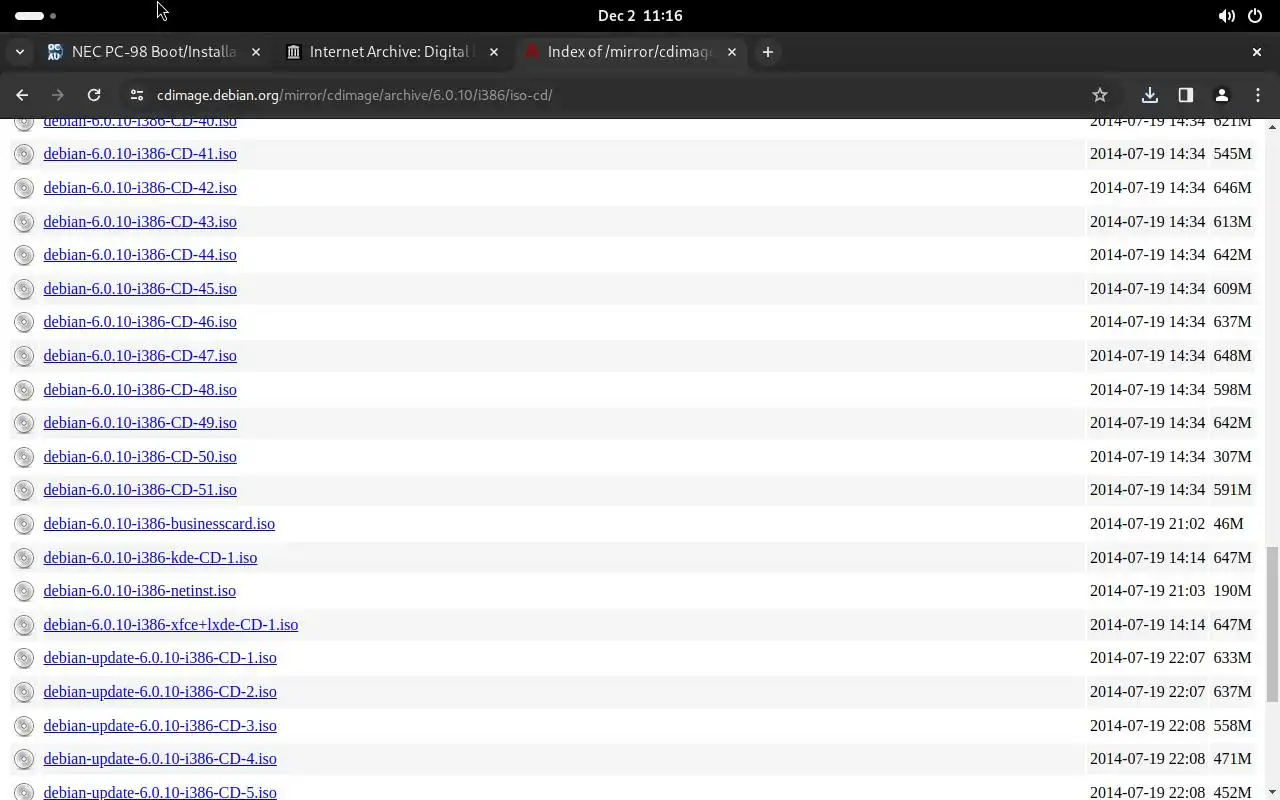The image size is (1280, 800).
Task: Download debian-6.0.10-i386-CD-41.iso
Action: [x=140, y=154]
